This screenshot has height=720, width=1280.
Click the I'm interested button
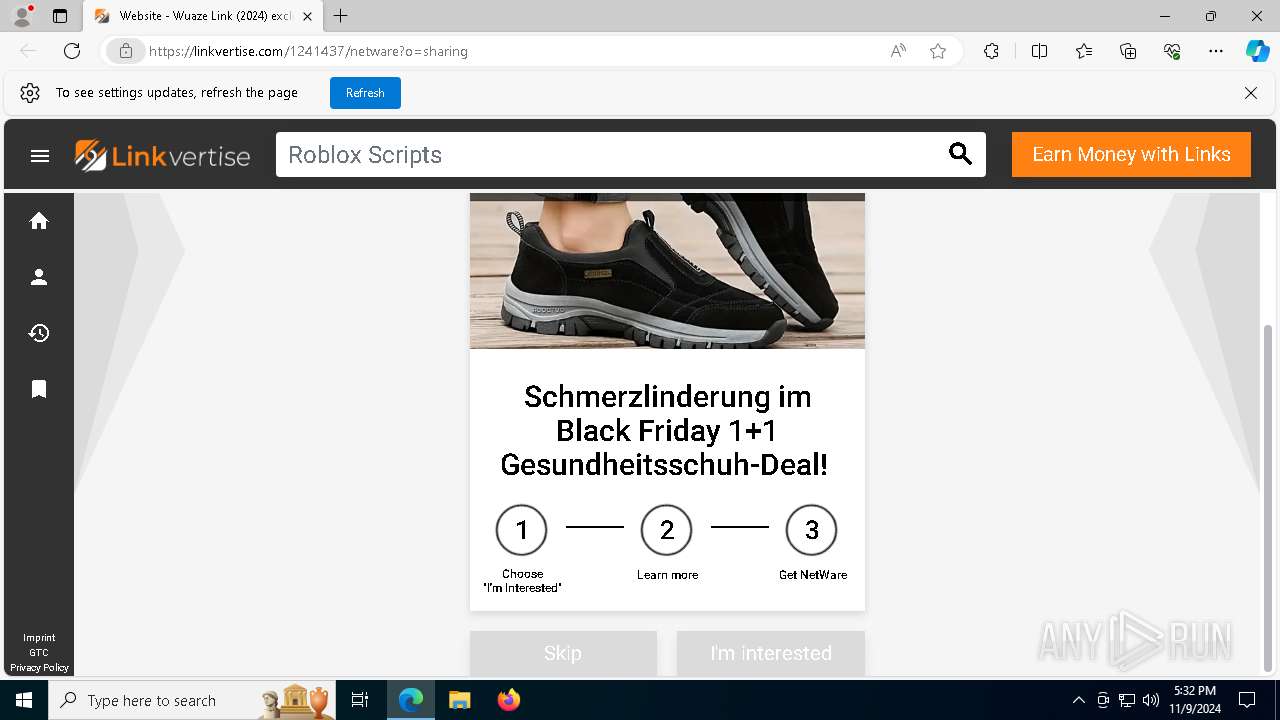[x=771, y=653]
